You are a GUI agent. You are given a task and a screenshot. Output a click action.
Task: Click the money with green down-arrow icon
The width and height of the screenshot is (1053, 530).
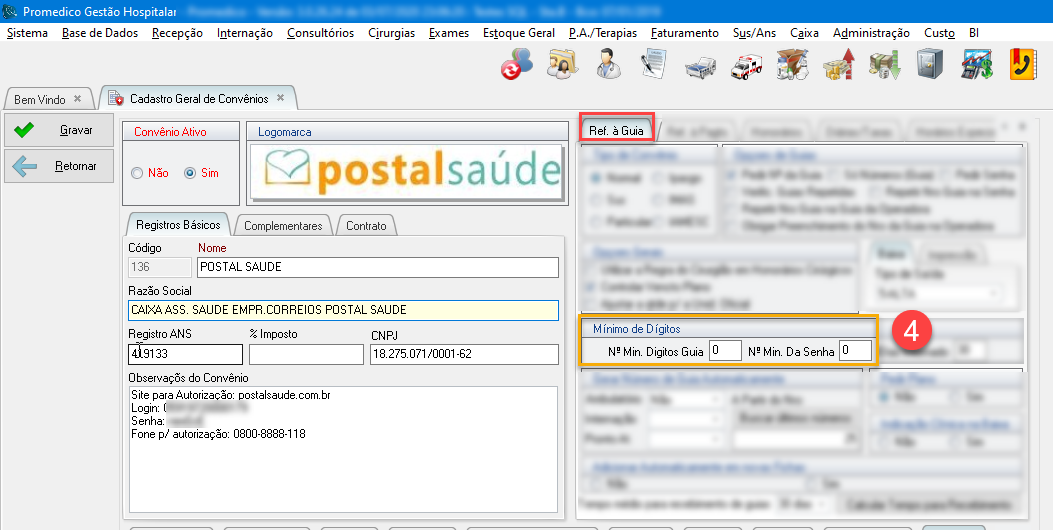click(884, 65)
